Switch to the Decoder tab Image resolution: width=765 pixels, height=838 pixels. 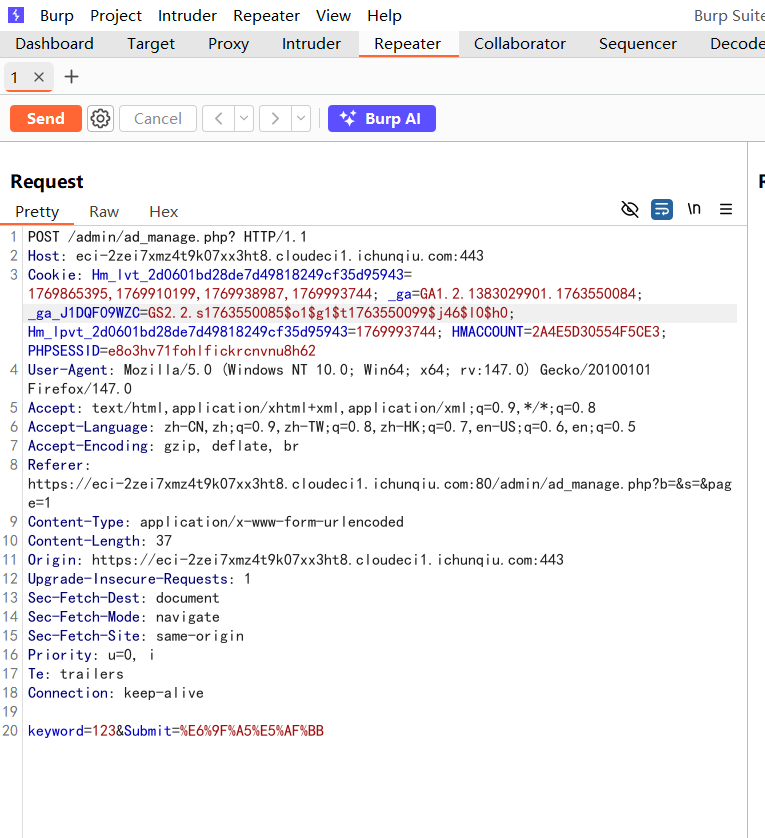click(x=737, y=44)
